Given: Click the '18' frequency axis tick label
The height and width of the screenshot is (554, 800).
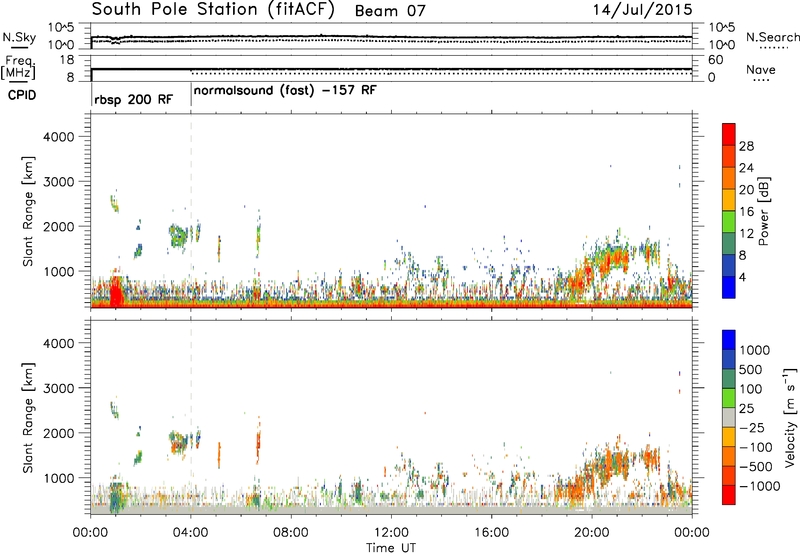Looking at the screenshot, I should click(67, 60).
